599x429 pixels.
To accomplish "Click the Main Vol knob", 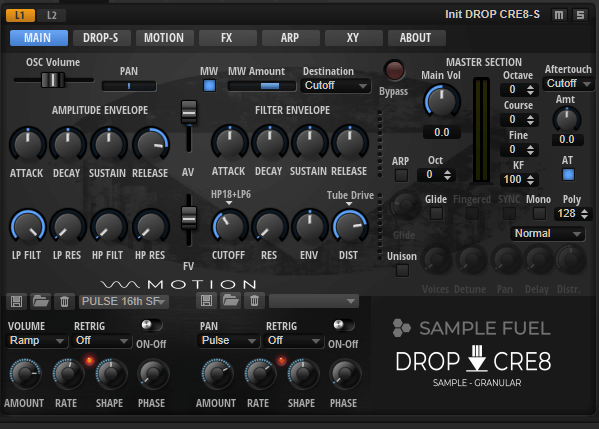I will [x=442, y=101].
